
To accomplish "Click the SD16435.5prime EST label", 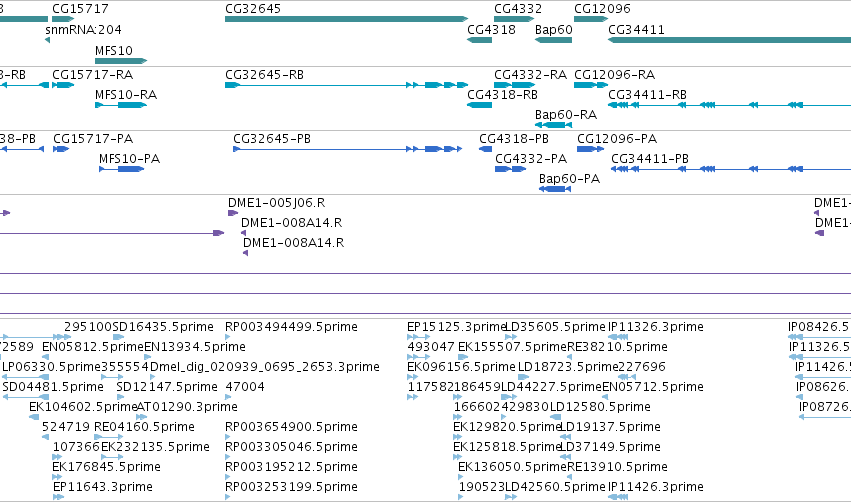I will [x=163, y=327].
